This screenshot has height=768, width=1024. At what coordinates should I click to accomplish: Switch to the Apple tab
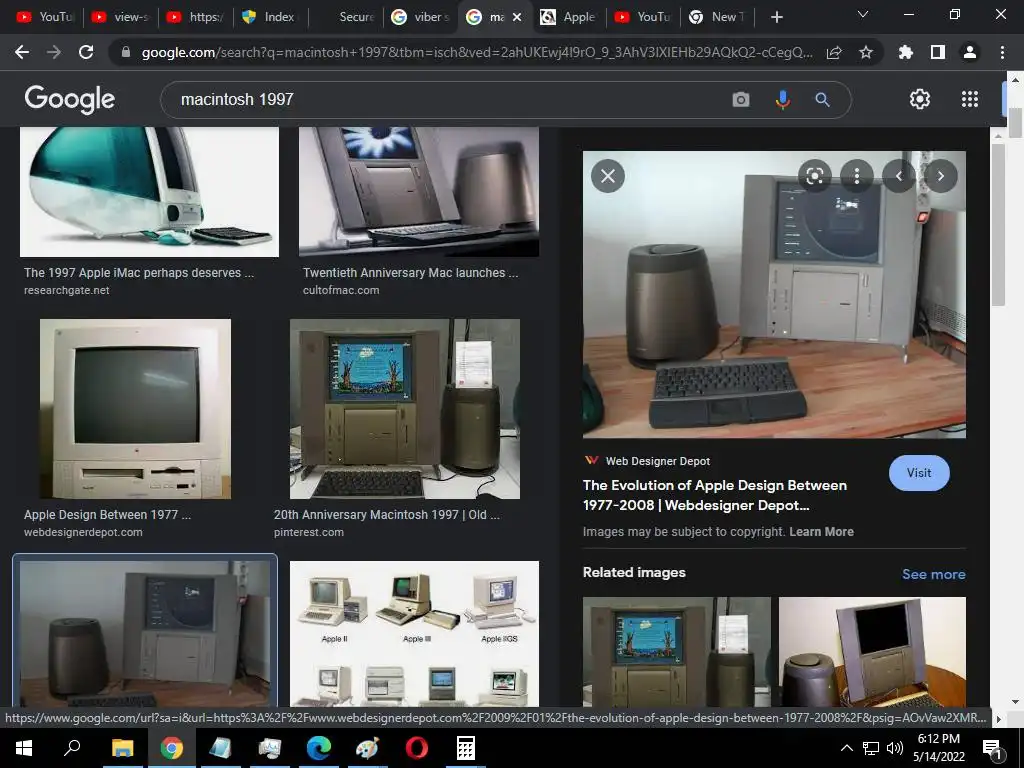pyautogui.click(x=569, y=17)
